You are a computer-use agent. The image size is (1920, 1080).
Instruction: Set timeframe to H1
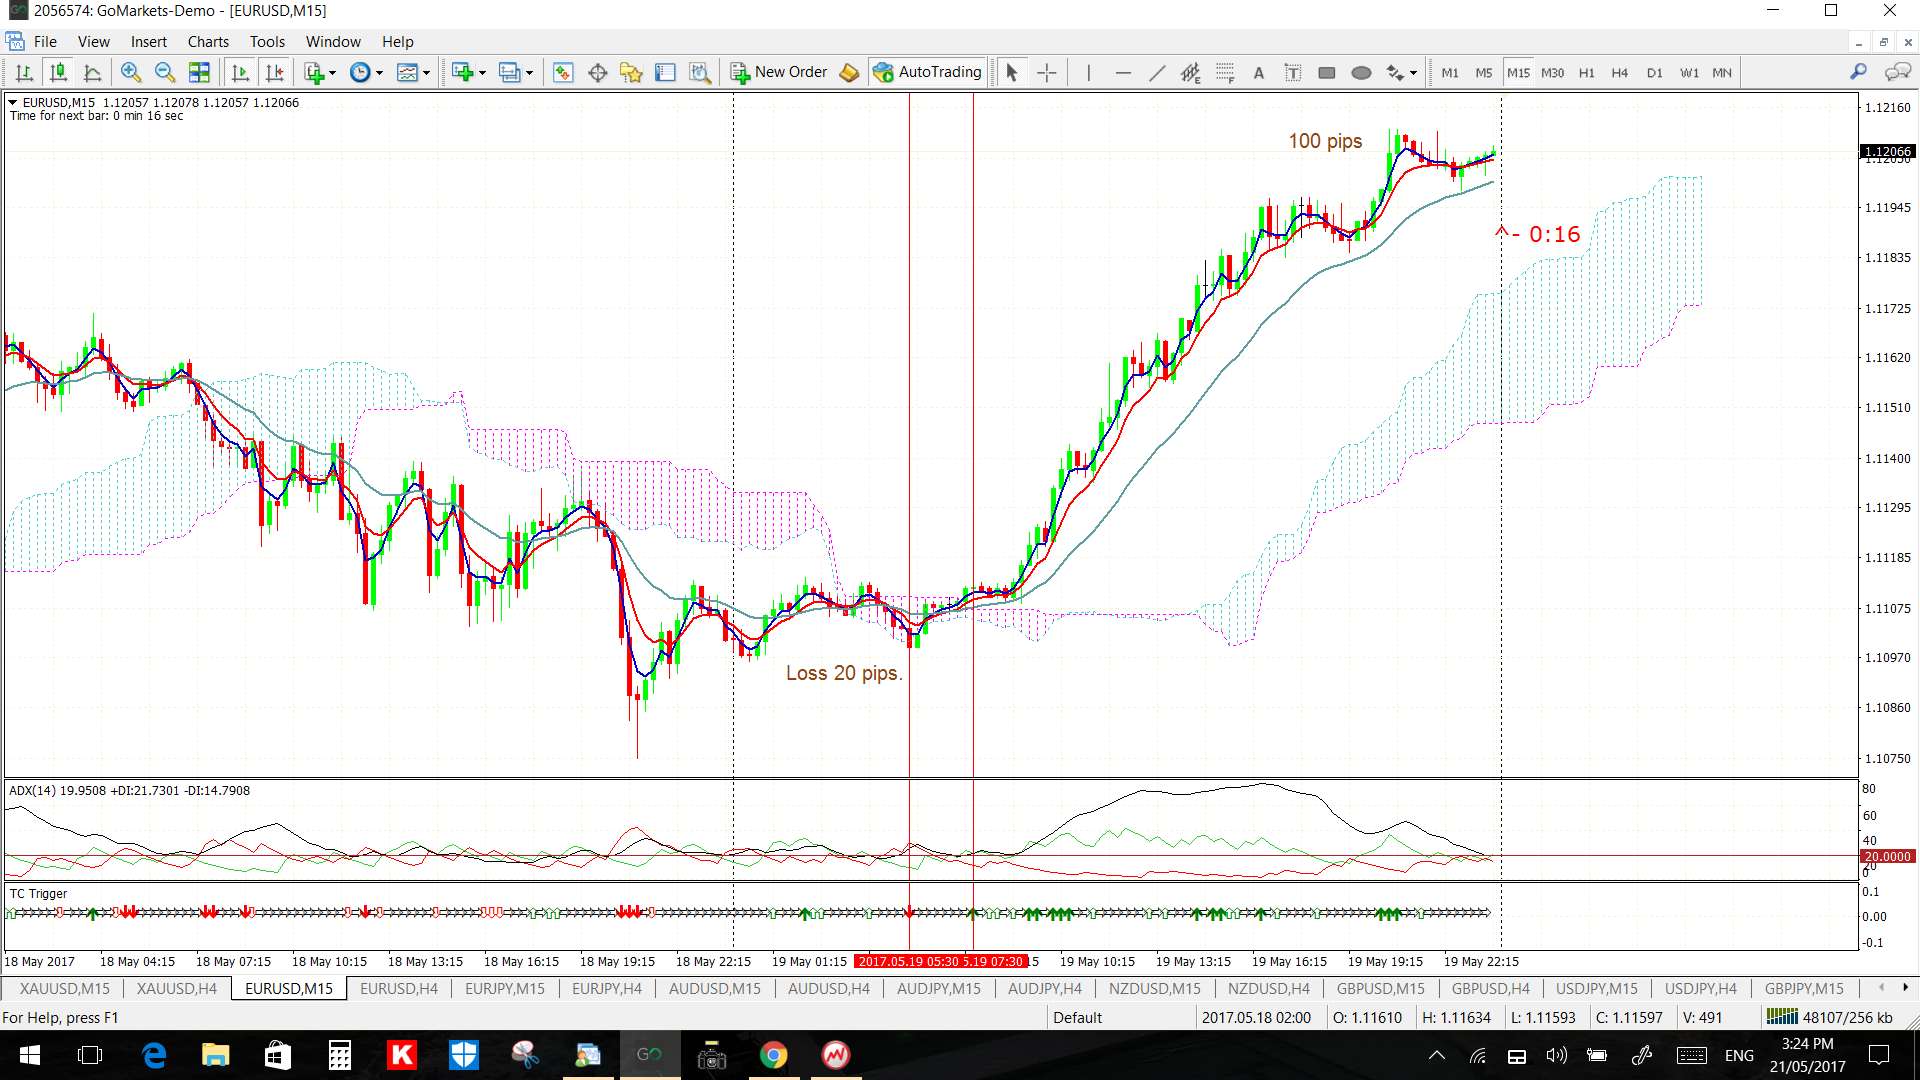click(x=1586, y=72)
